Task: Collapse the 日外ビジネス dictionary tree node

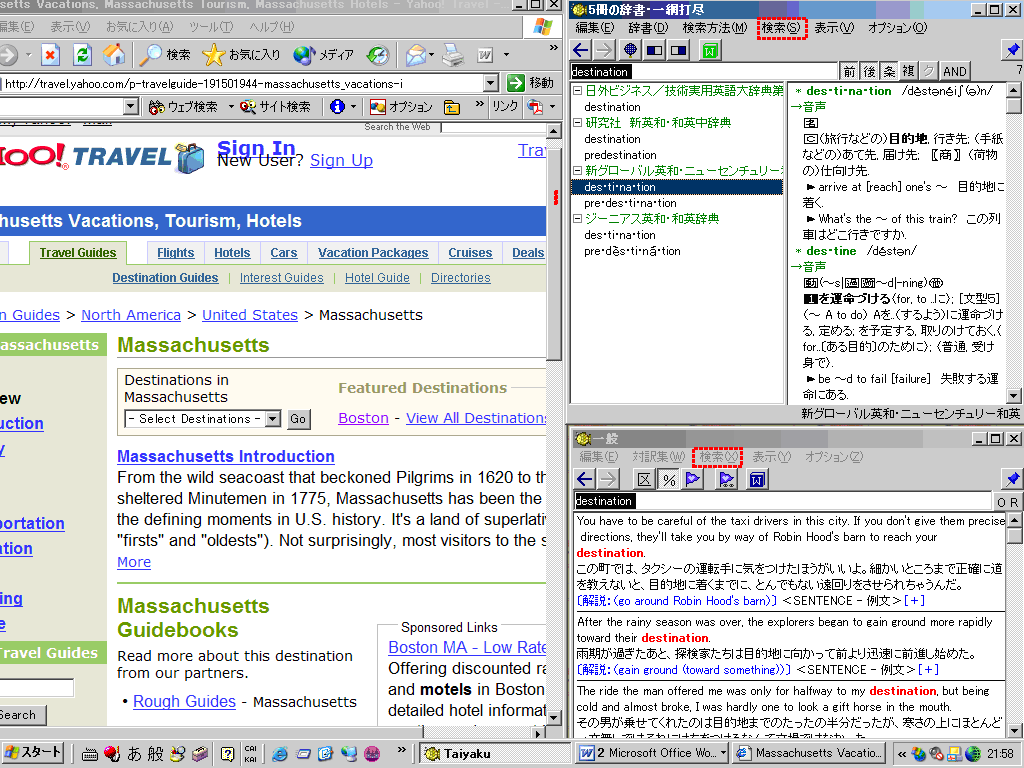Action: 577,90
